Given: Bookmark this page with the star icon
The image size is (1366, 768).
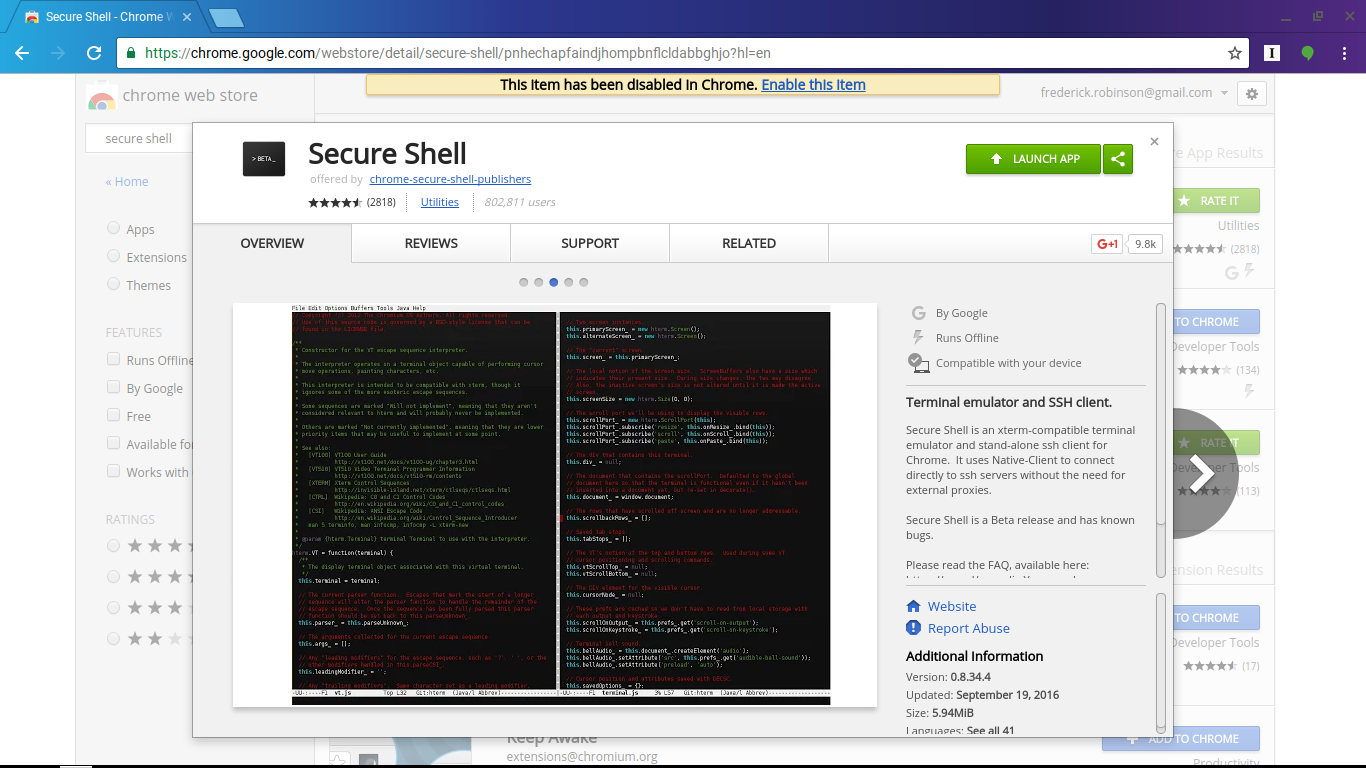Looking at the screenshot, I should tap(1235, 53).
